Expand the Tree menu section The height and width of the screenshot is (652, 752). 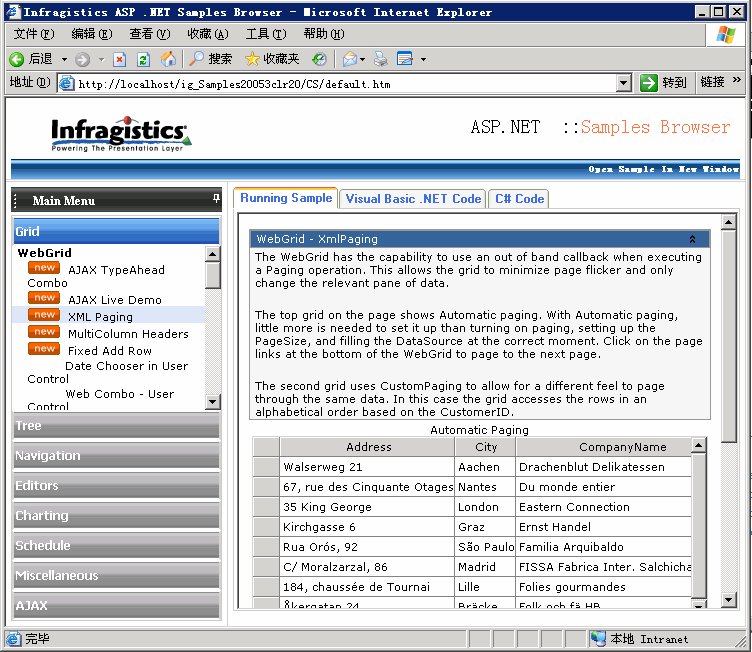pyautogui.click(x=117, y=426)
